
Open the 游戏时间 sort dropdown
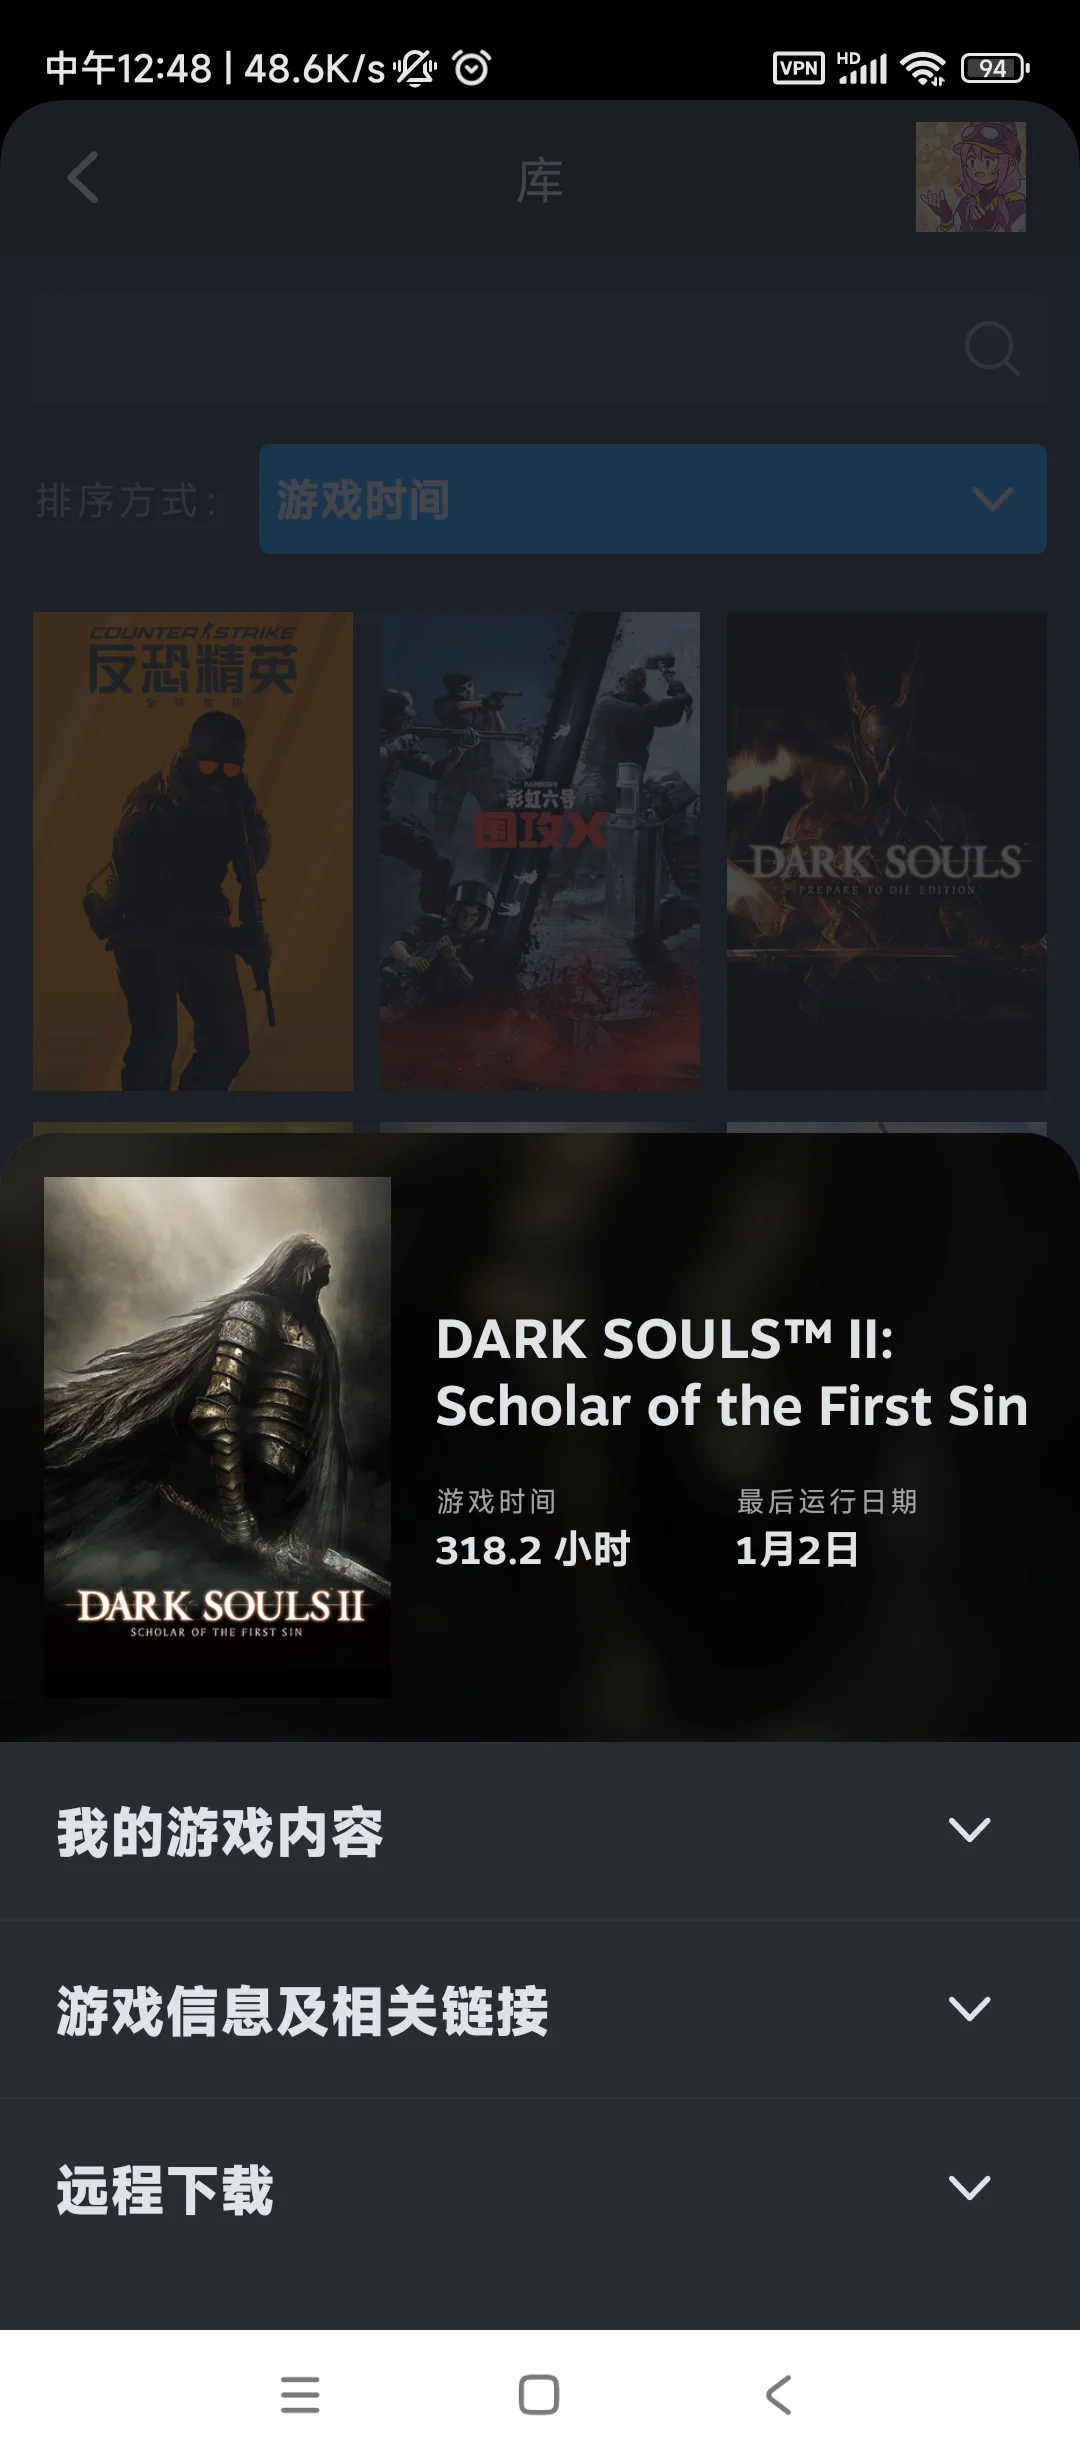pos(653,499)
